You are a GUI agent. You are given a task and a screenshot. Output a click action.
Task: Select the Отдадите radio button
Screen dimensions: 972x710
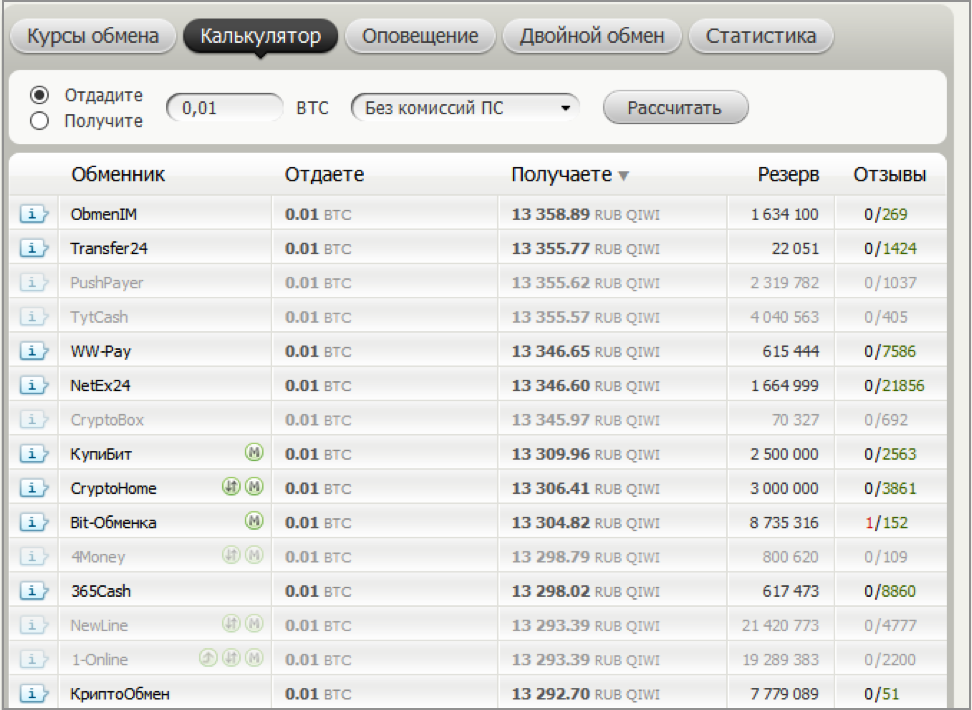[x=39, y=95]
